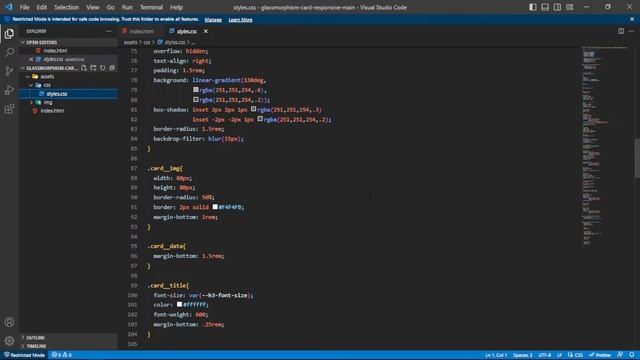
Task: Click the Manage link in banner
Action: [213, 20]
